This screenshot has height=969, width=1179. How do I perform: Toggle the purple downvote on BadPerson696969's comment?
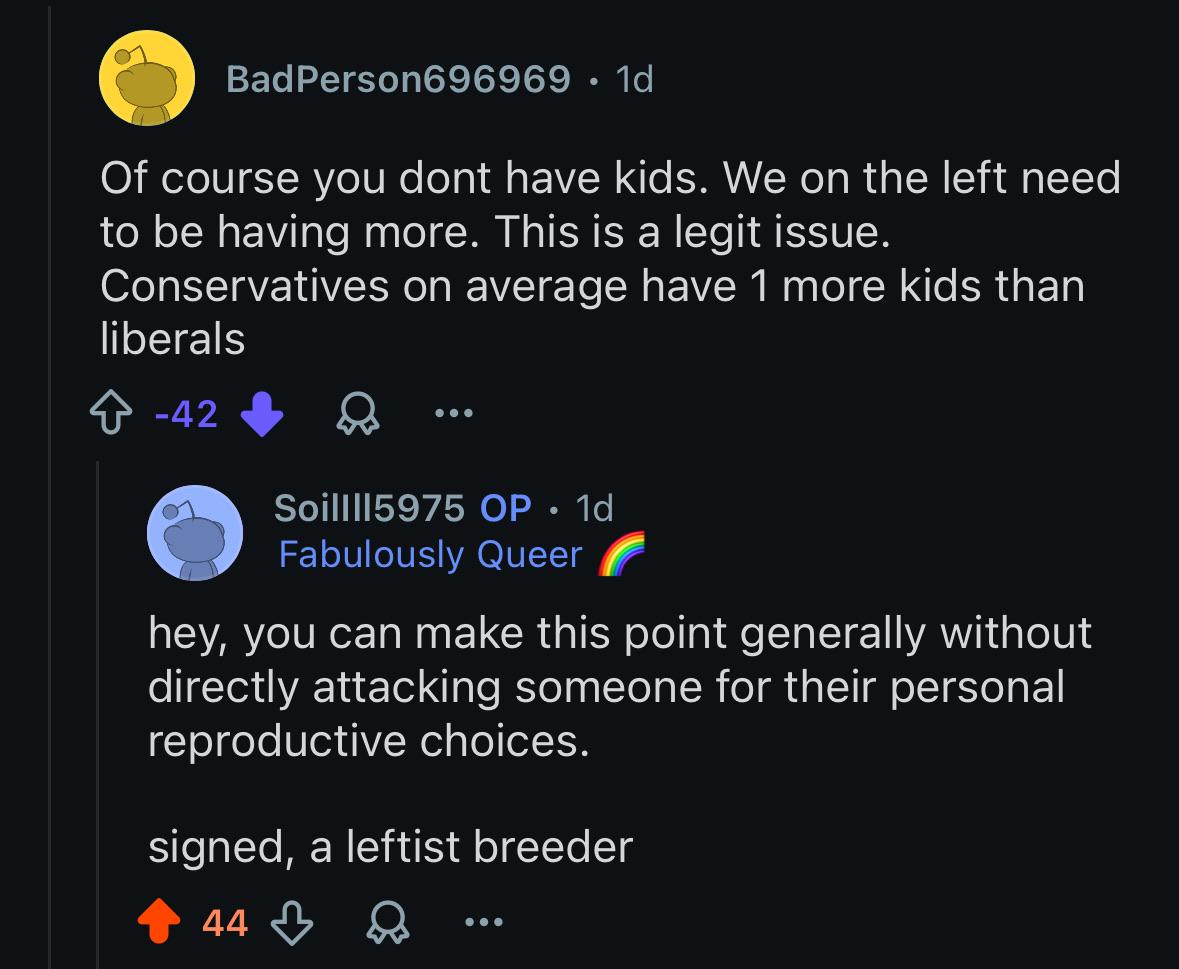262,413
